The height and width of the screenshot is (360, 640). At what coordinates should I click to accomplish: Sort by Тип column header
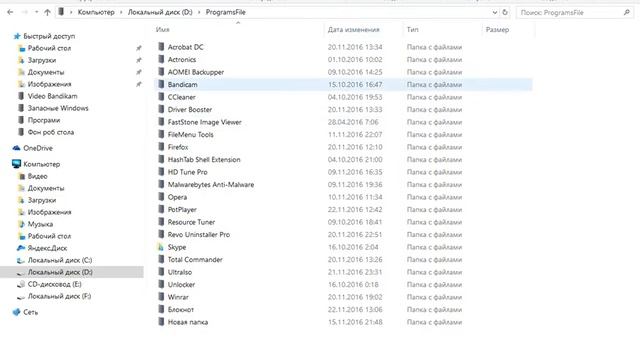coord(412,29)
